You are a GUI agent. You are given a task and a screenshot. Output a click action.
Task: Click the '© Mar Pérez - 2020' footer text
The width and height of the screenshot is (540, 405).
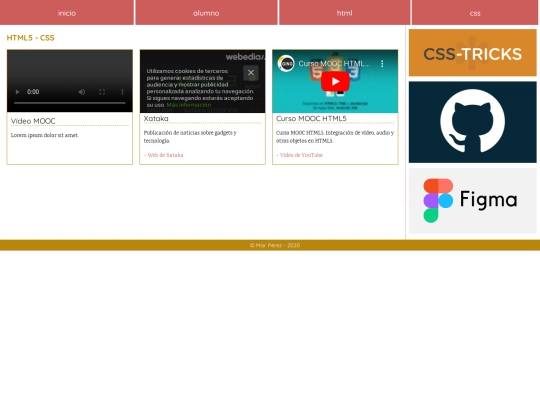(275, 245)
